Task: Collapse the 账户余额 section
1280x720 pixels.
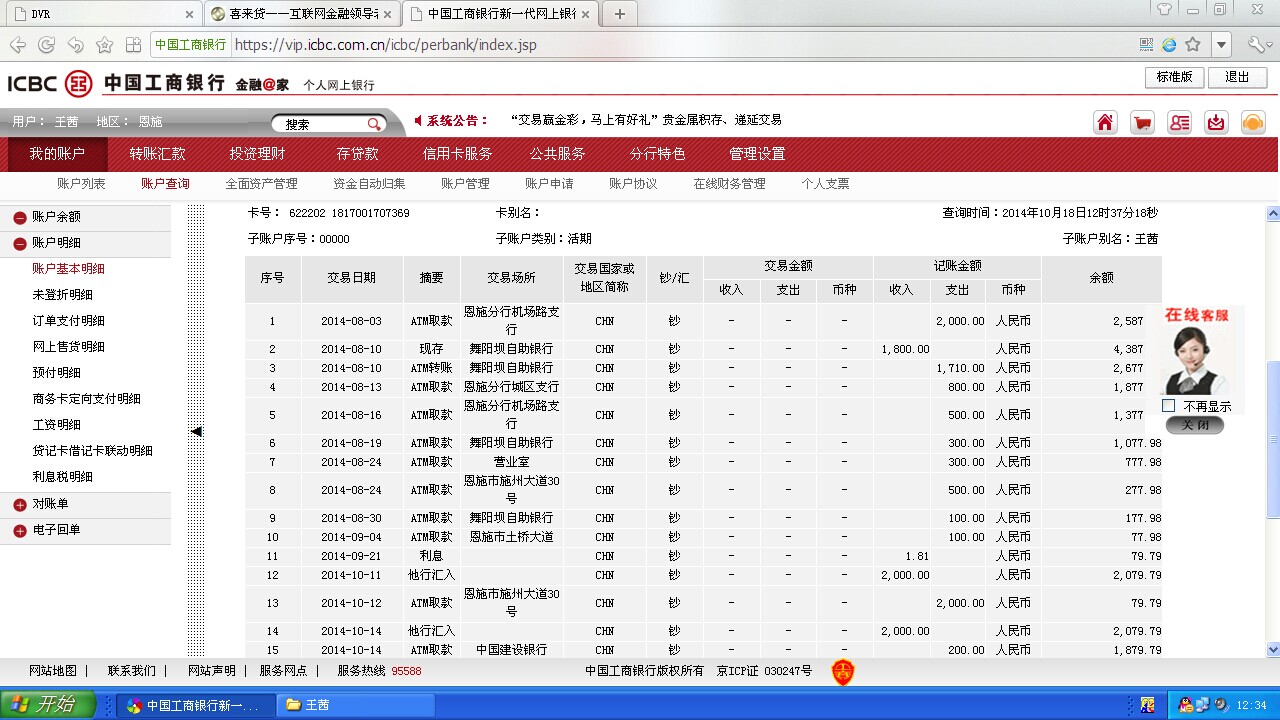Action: click(20, 217)
